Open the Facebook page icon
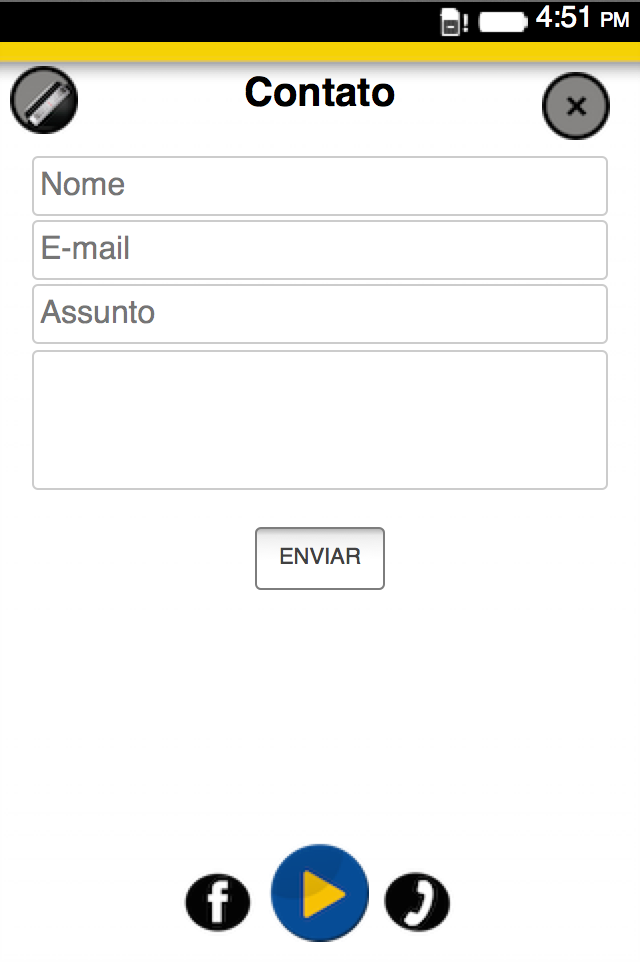This screenshot has height=962, width=640. pyautogui.click(x=217, y=902)
